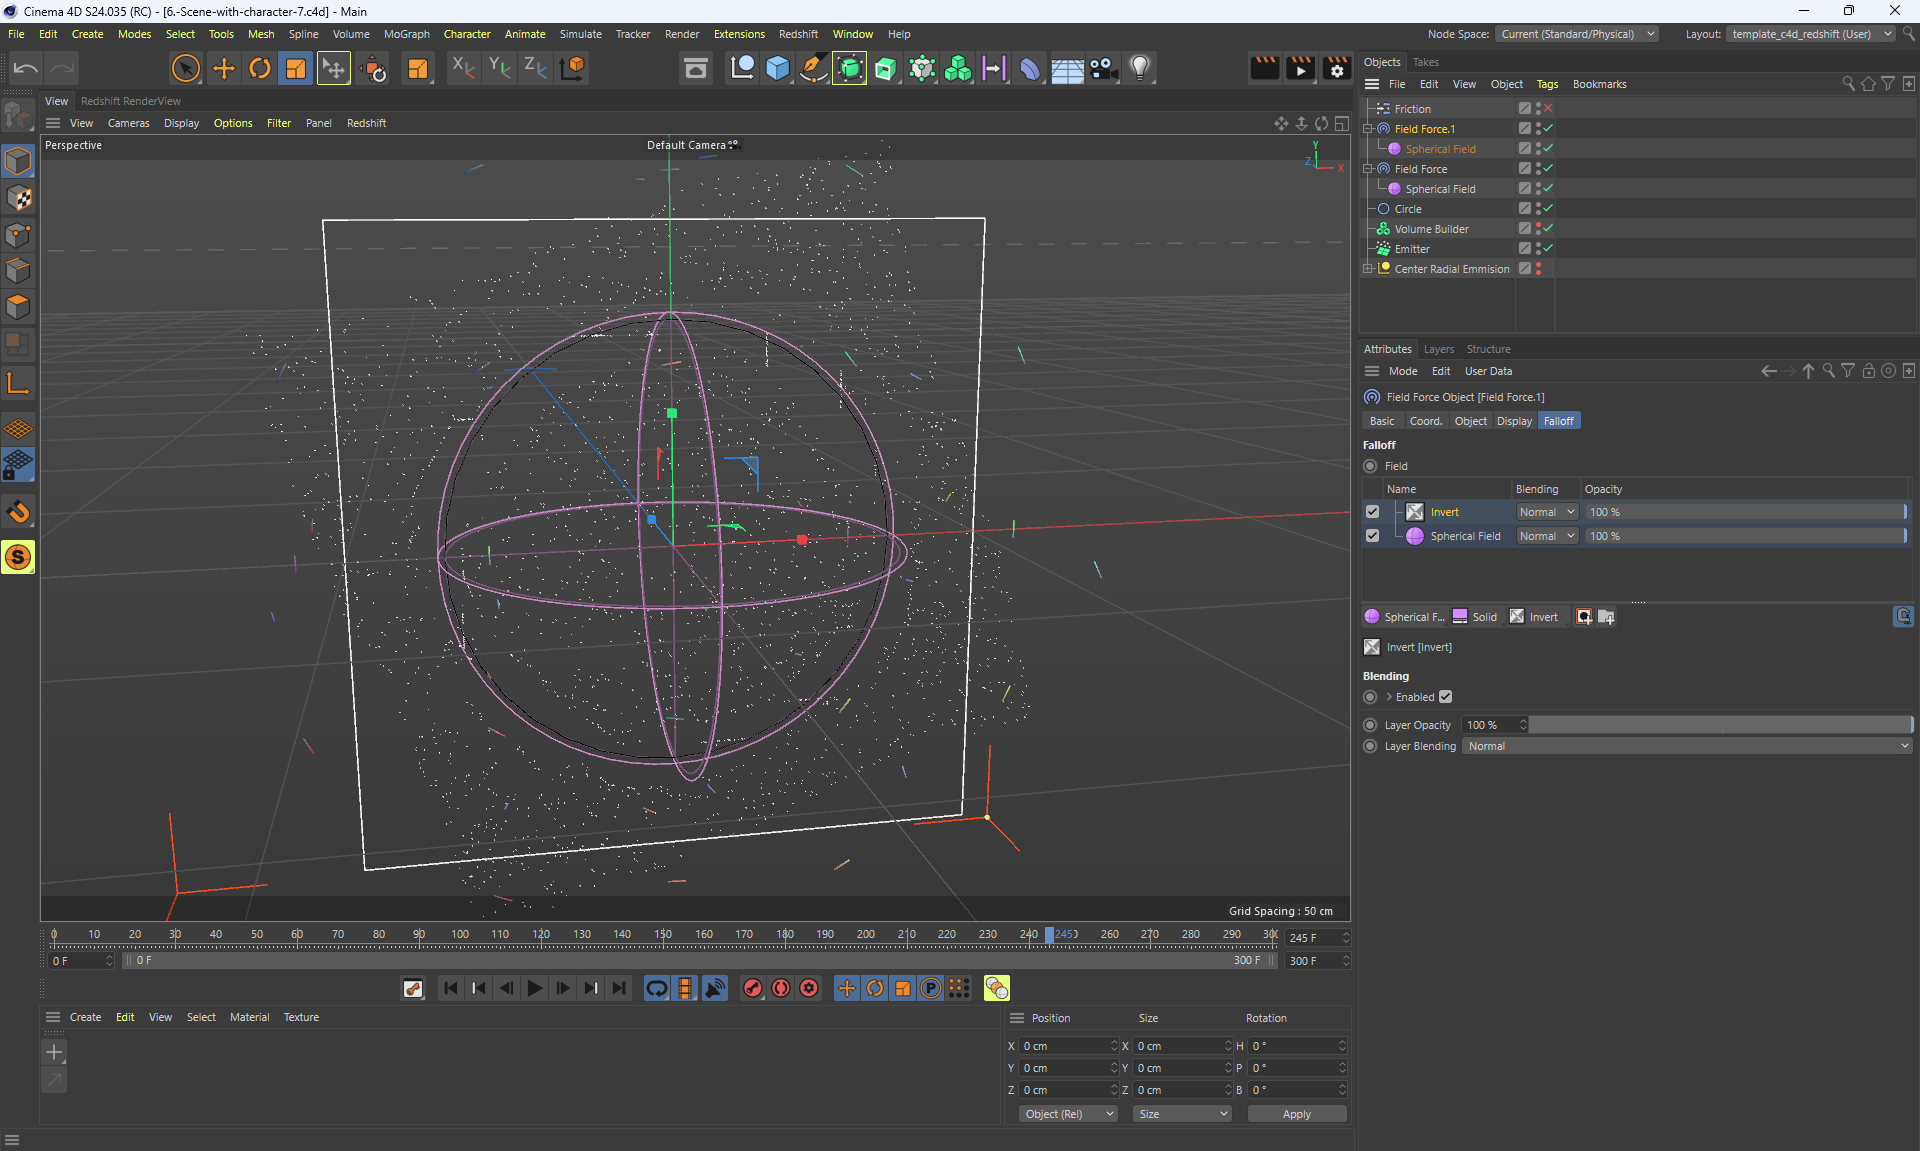Toggle the Enabled checkbox under Blending
Viewport: 1920px width, 1151px height.
click(1445, 697)
